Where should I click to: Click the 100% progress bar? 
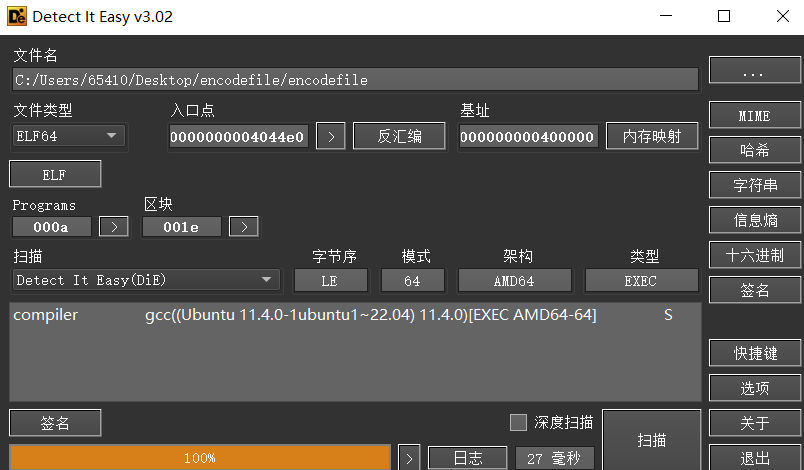point(200,457)
